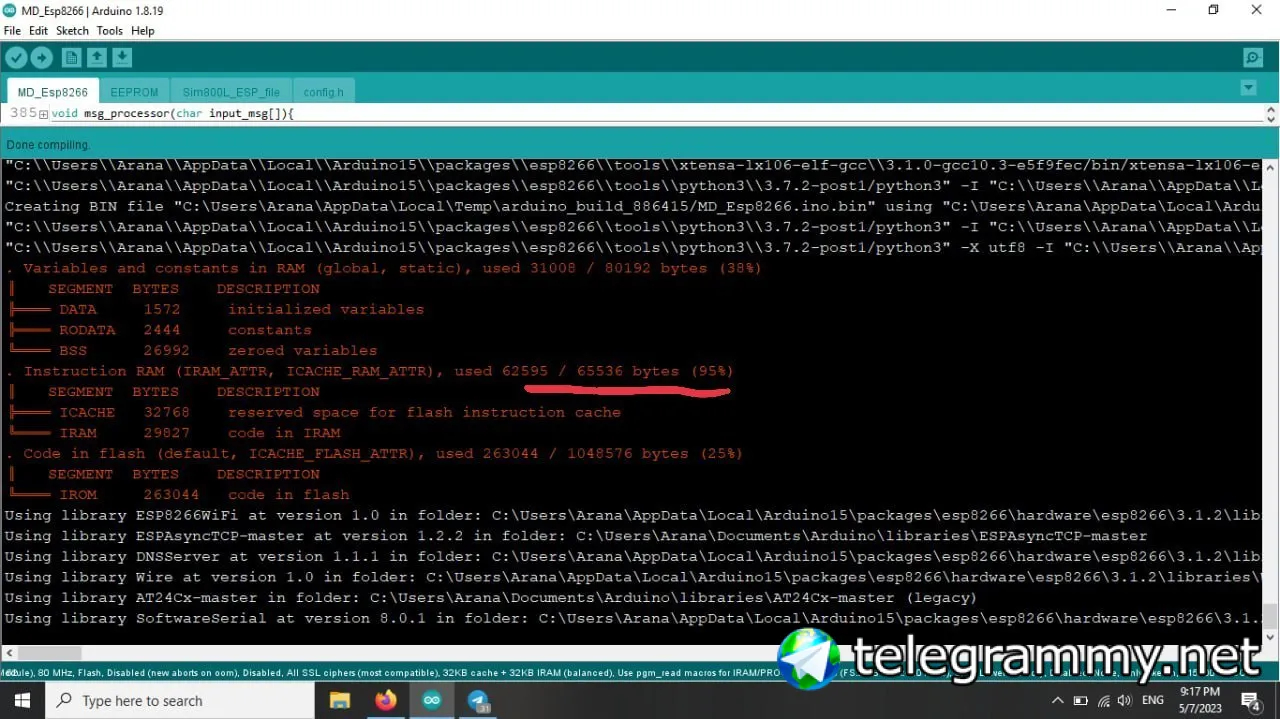Click the 'Using library AT24Cx-master' line
1280x719 pixels.
pyautogui.click(x=490, y=597)
